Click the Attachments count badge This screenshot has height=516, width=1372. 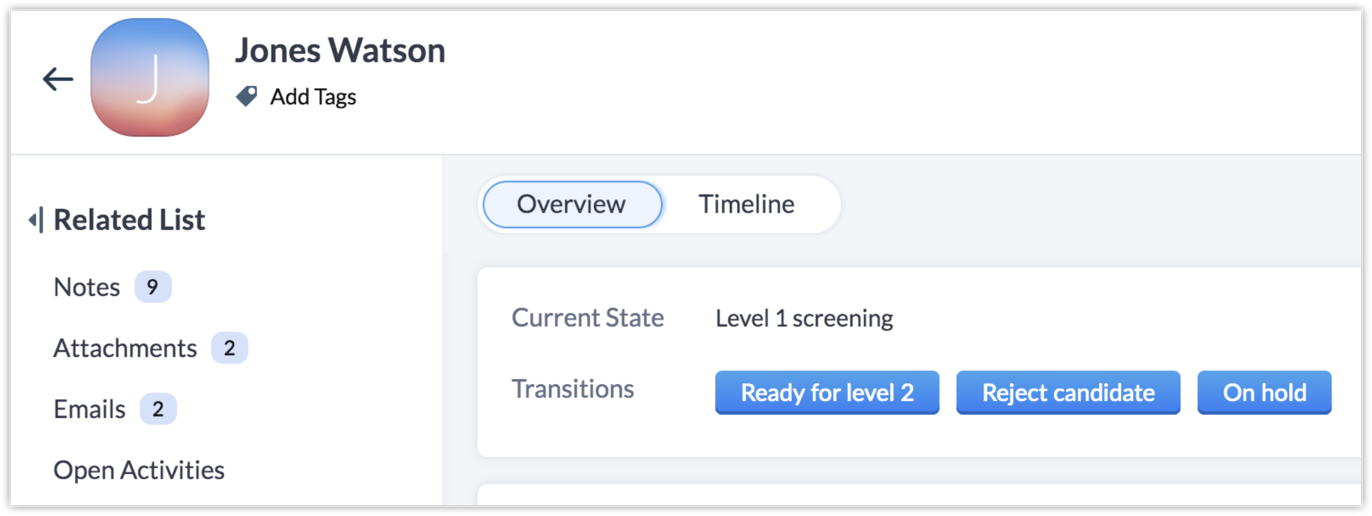pyautogui.click(x=229, y=348)
